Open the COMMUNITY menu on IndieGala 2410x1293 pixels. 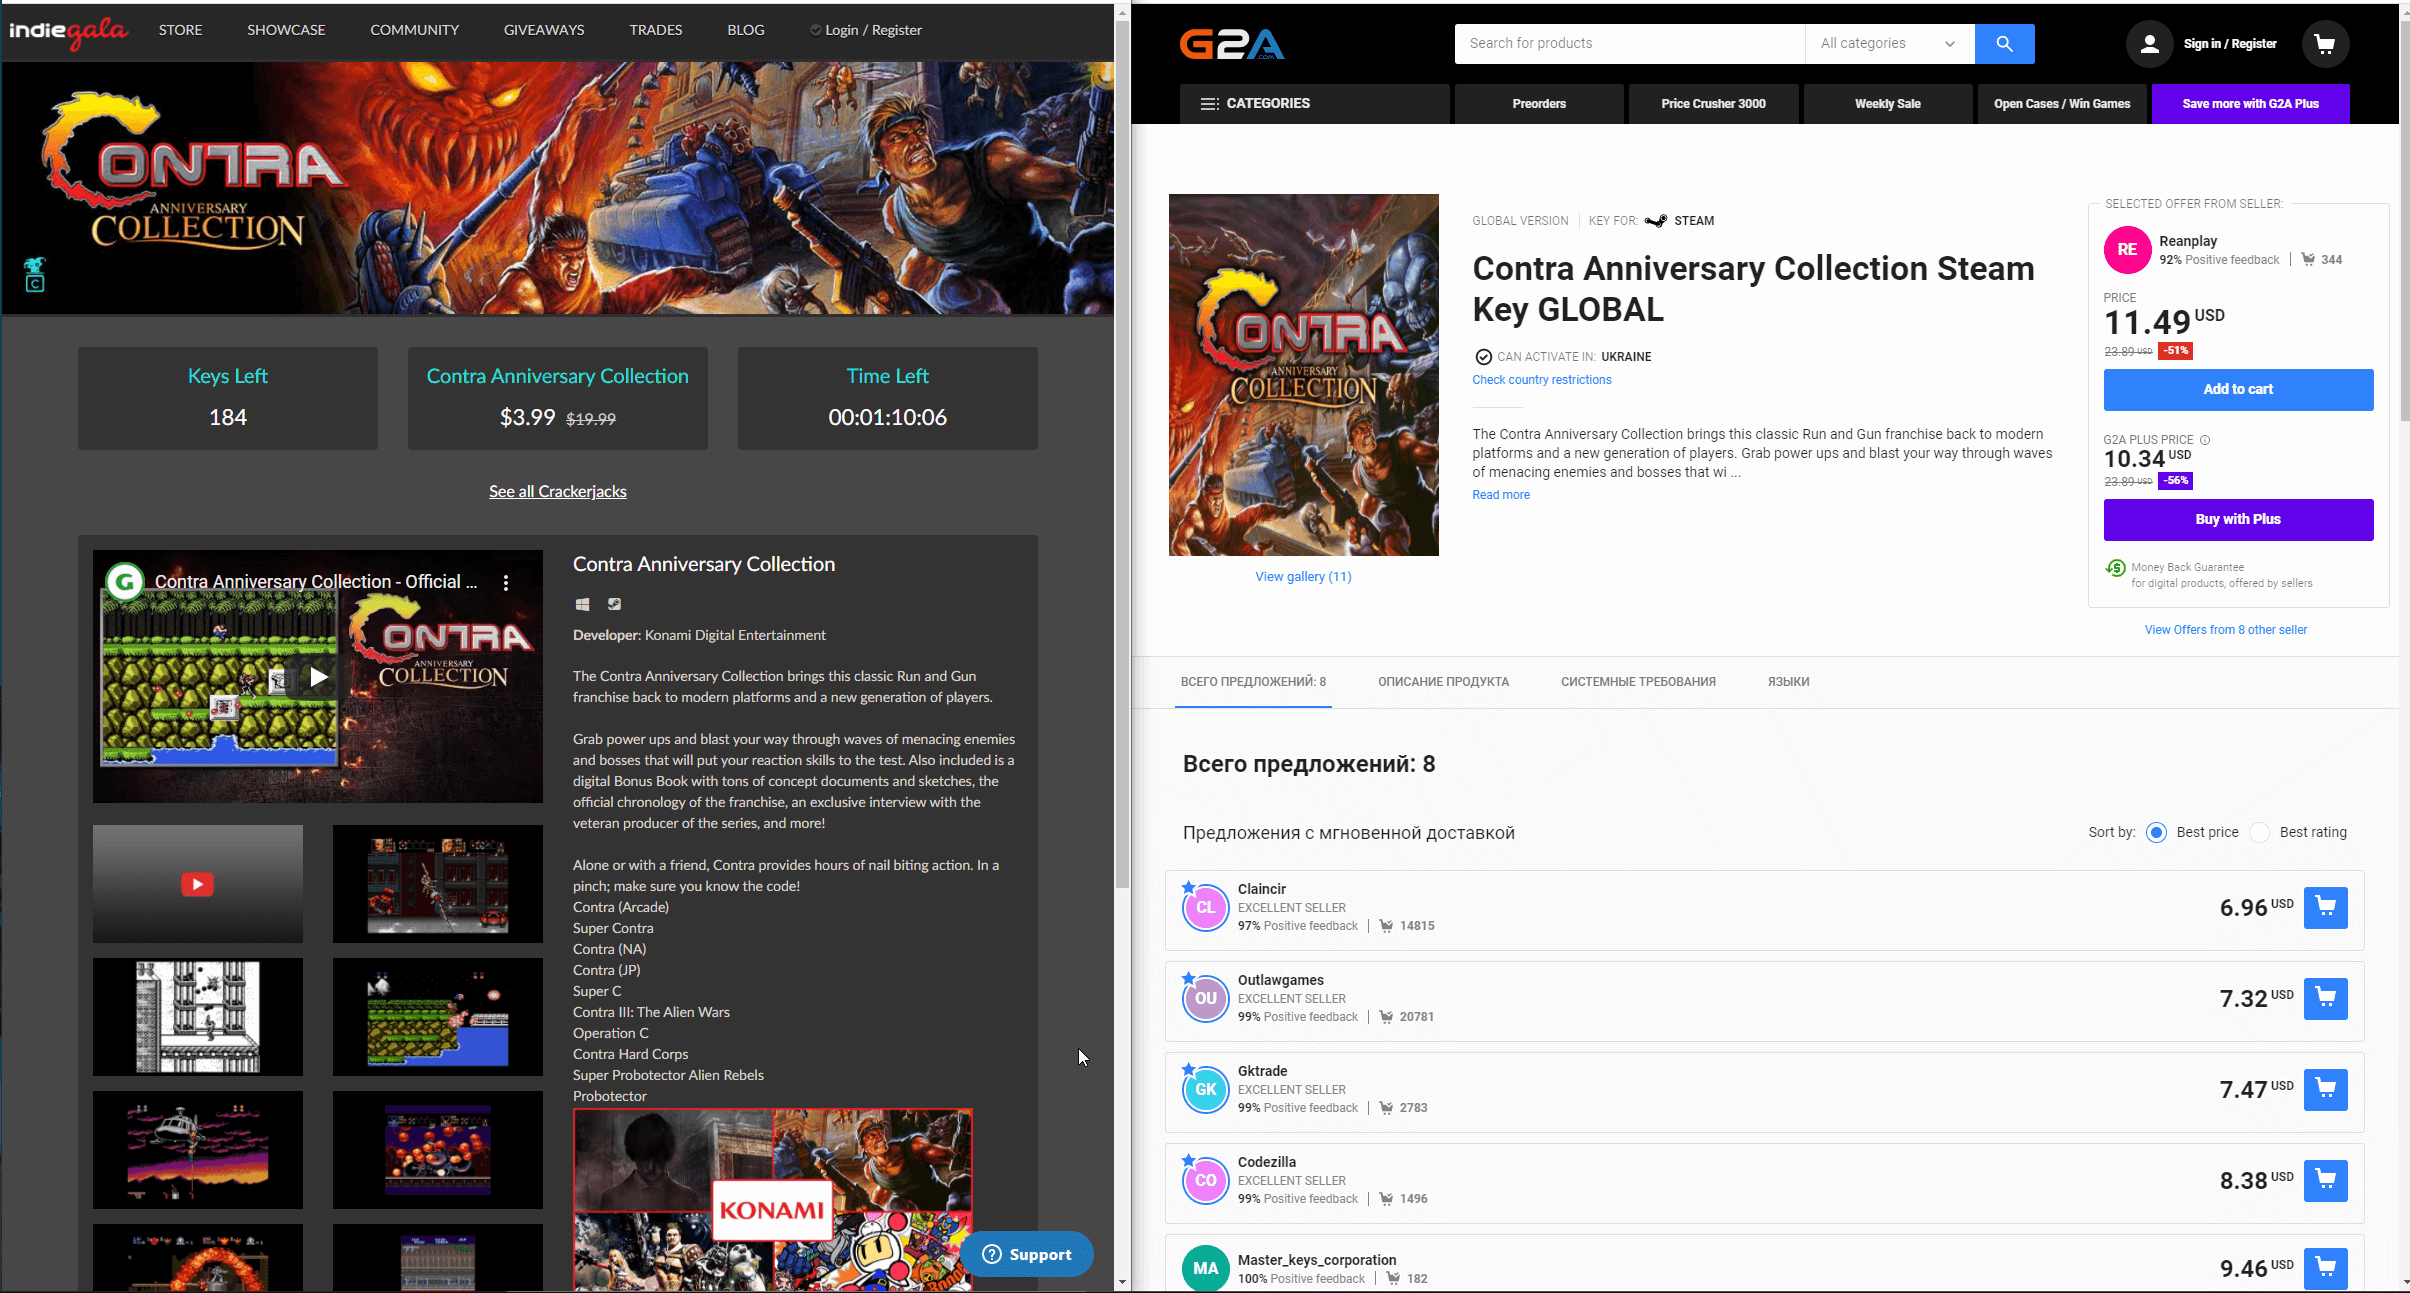(414, 30)
